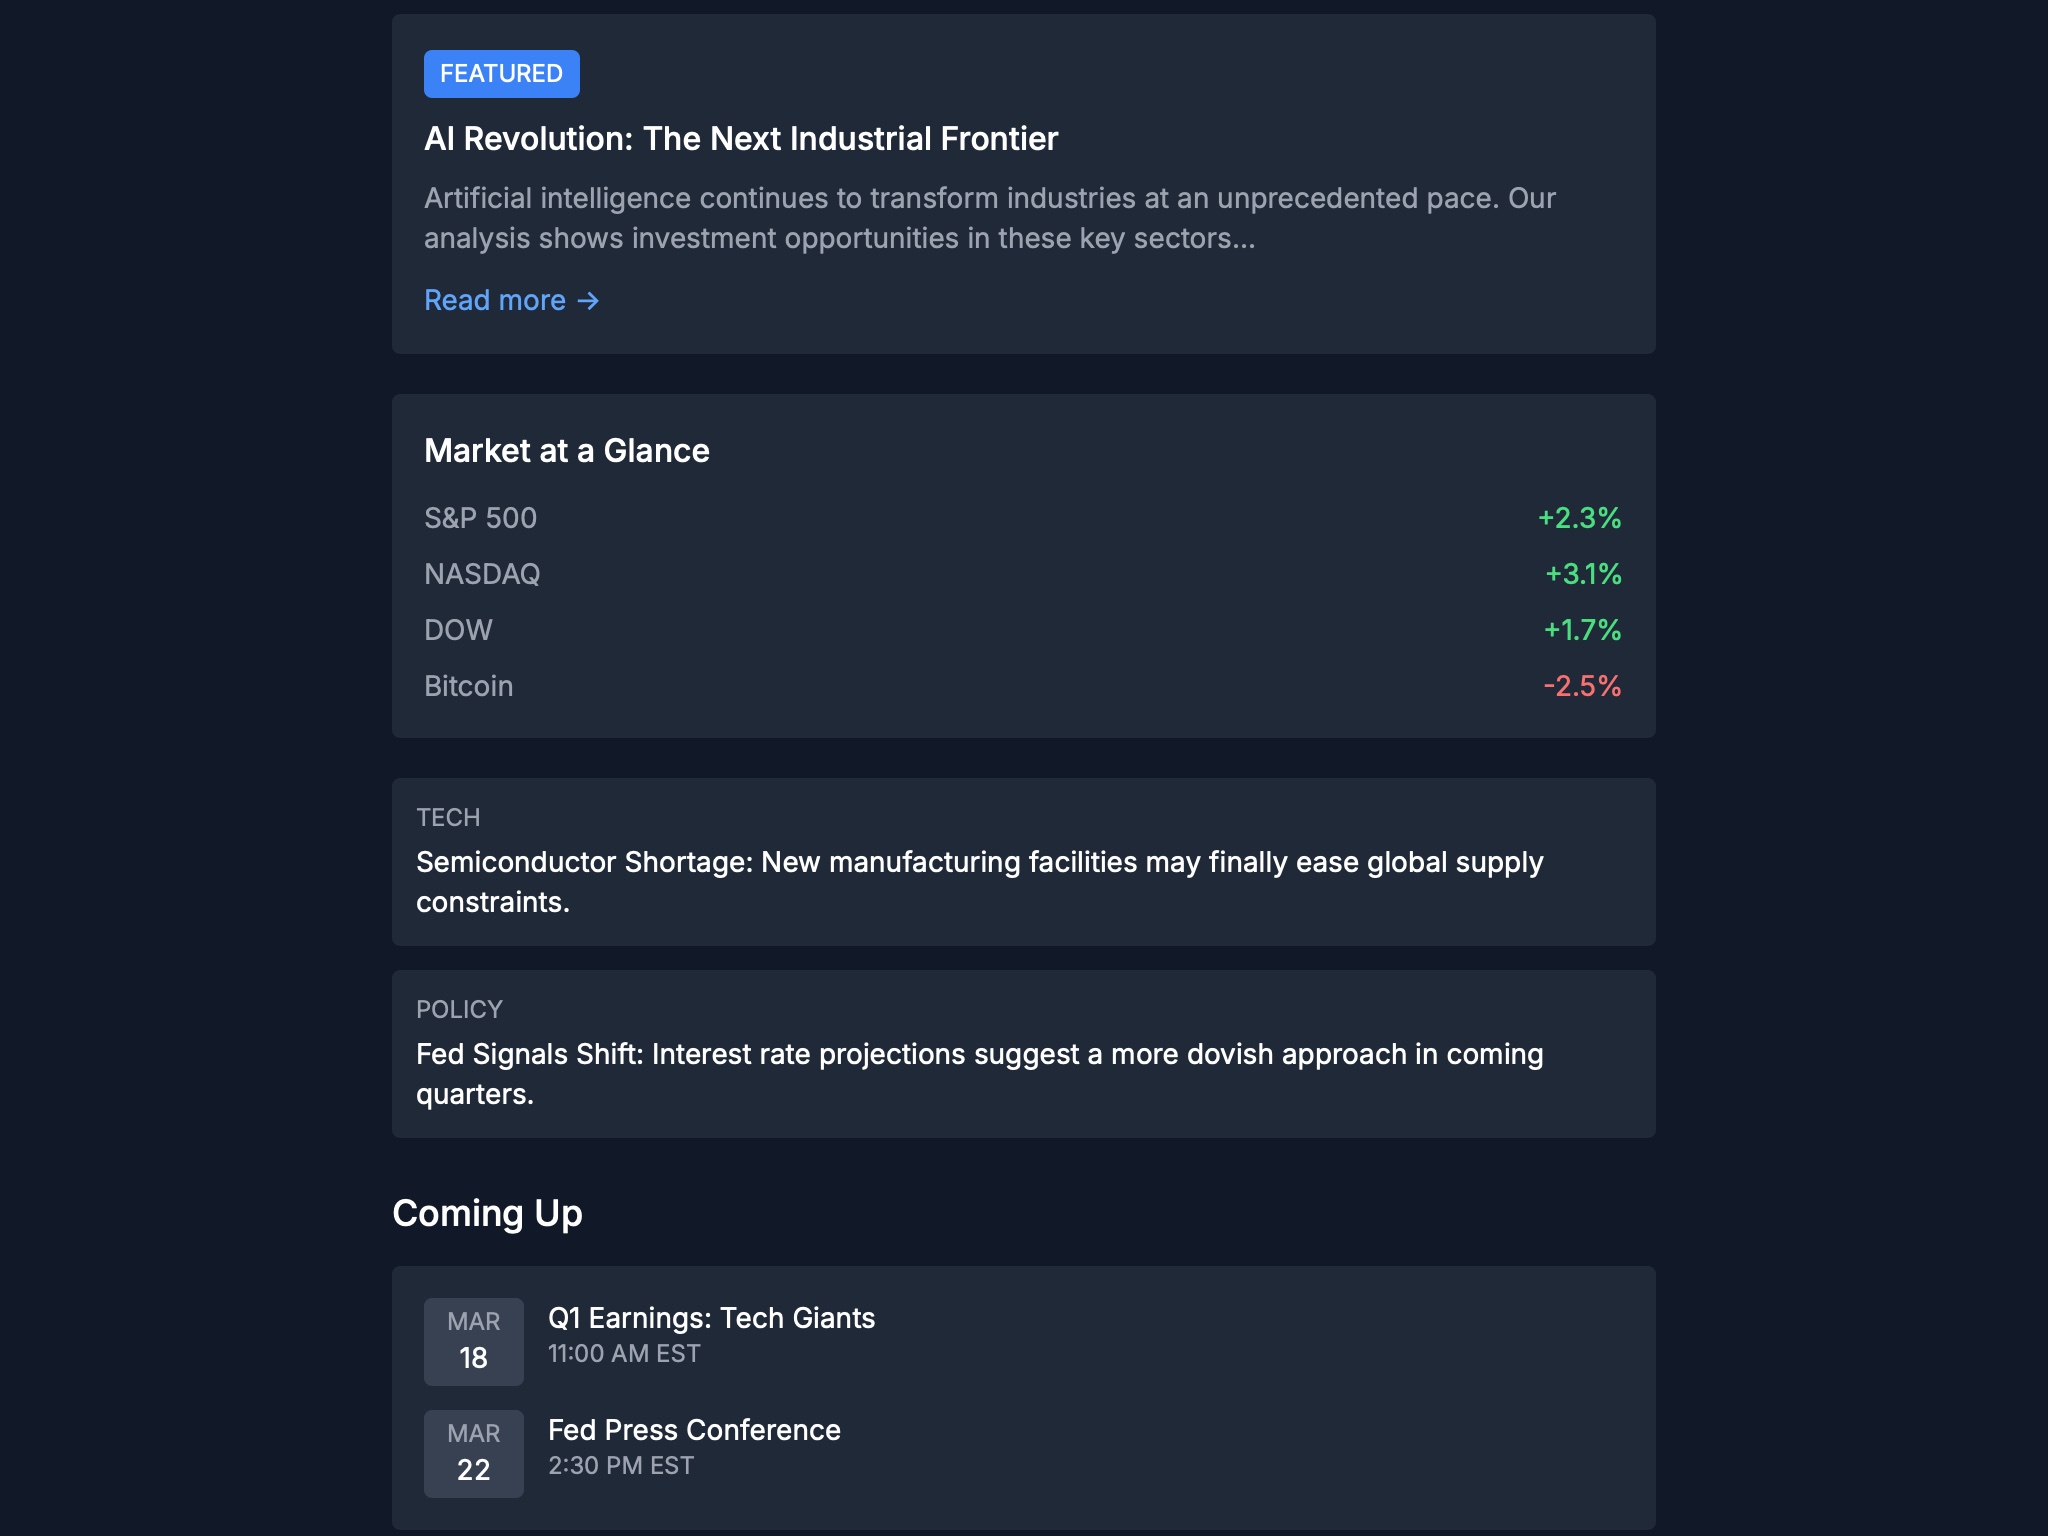Screen dimensions: 2048x1536
Task: Open the Read more link
Action: point(494,300)
